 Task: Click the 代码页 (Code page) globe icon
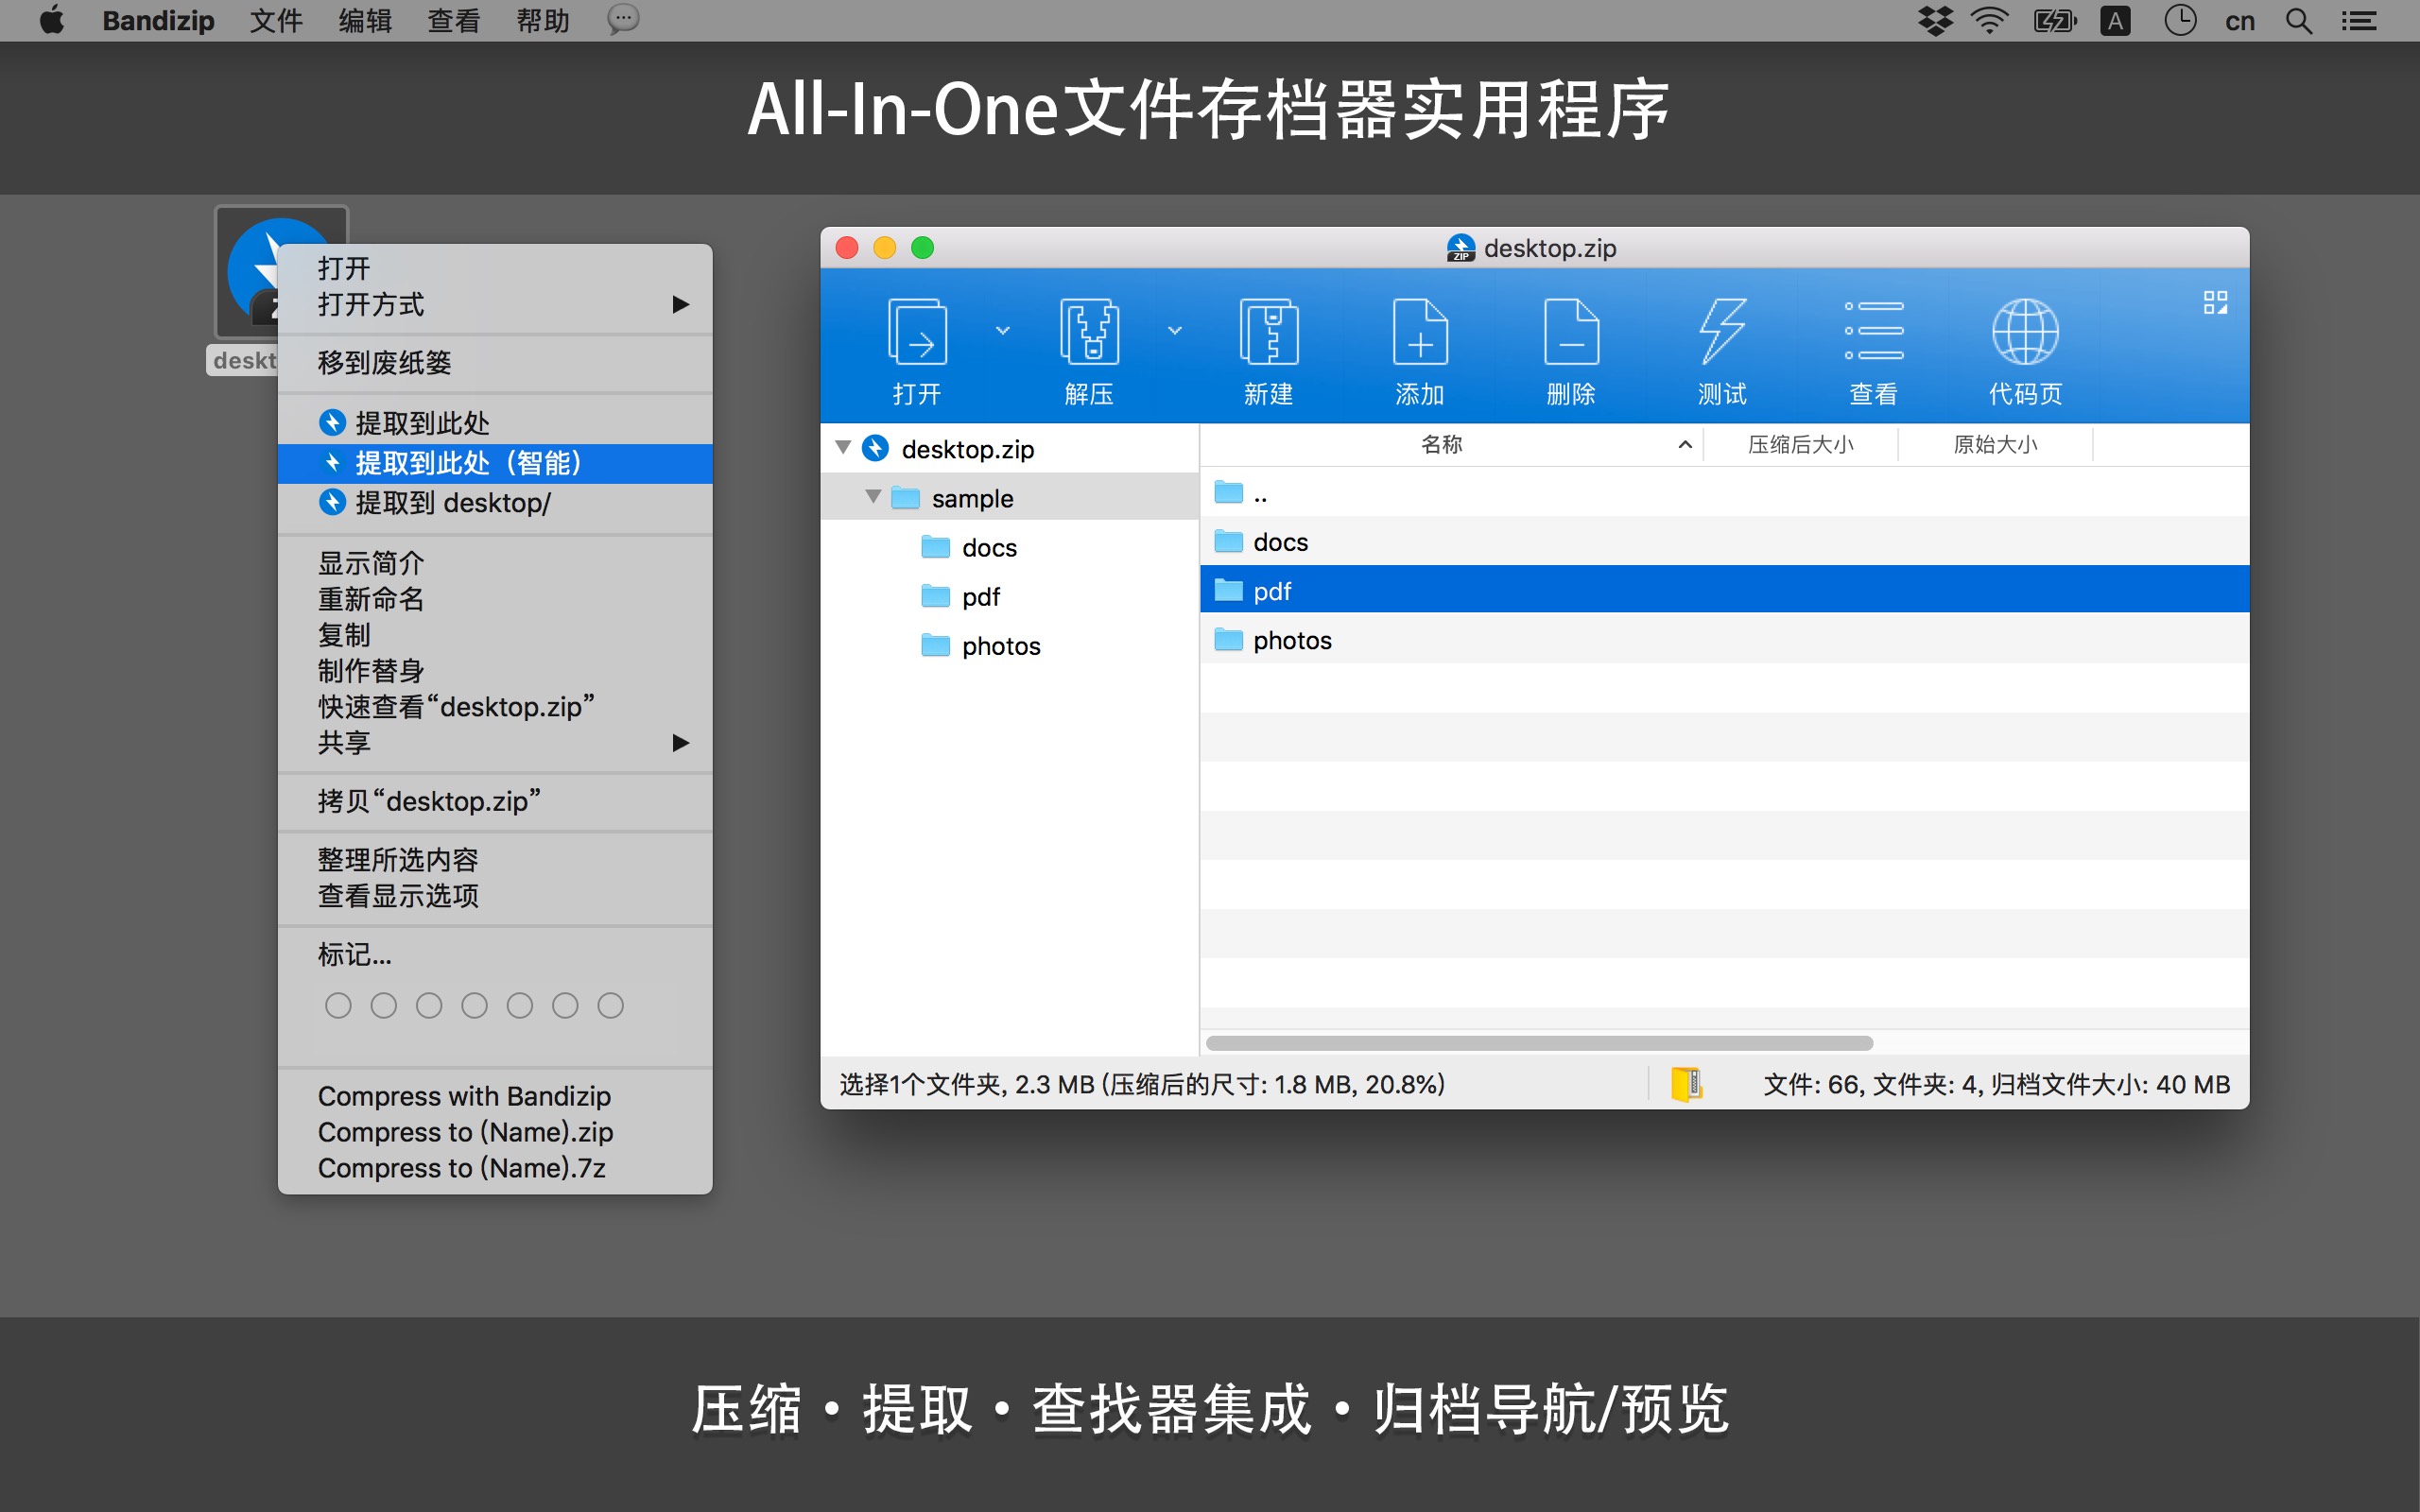(x=2025, y=333)
